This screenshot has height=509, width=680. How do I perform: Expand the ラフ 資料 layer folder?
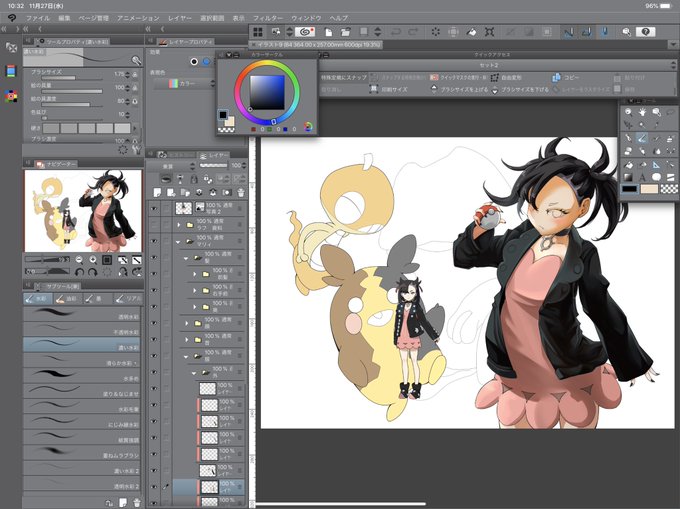tap(179, 225)
